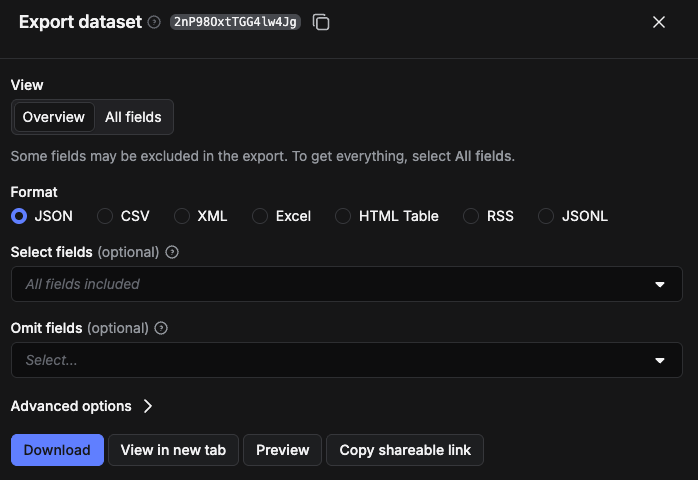Click the help icon beside Omit fields
The height and width of the screenshot is (480, 698).
161,328
